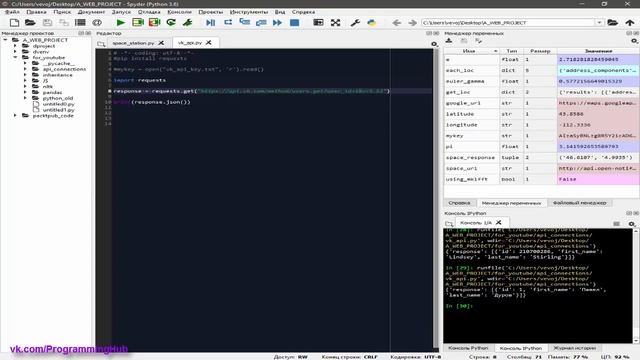Expand the api_connections folder
Screen dimensions: 640x360
pyautogui.click(x=25, y=69)
